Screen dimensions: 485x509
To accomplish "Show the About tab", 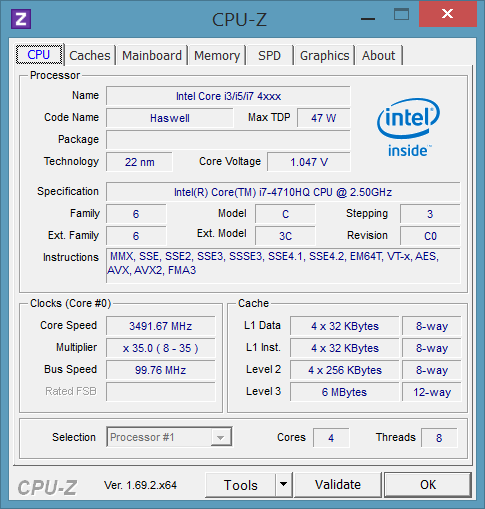I will (378, 55).
